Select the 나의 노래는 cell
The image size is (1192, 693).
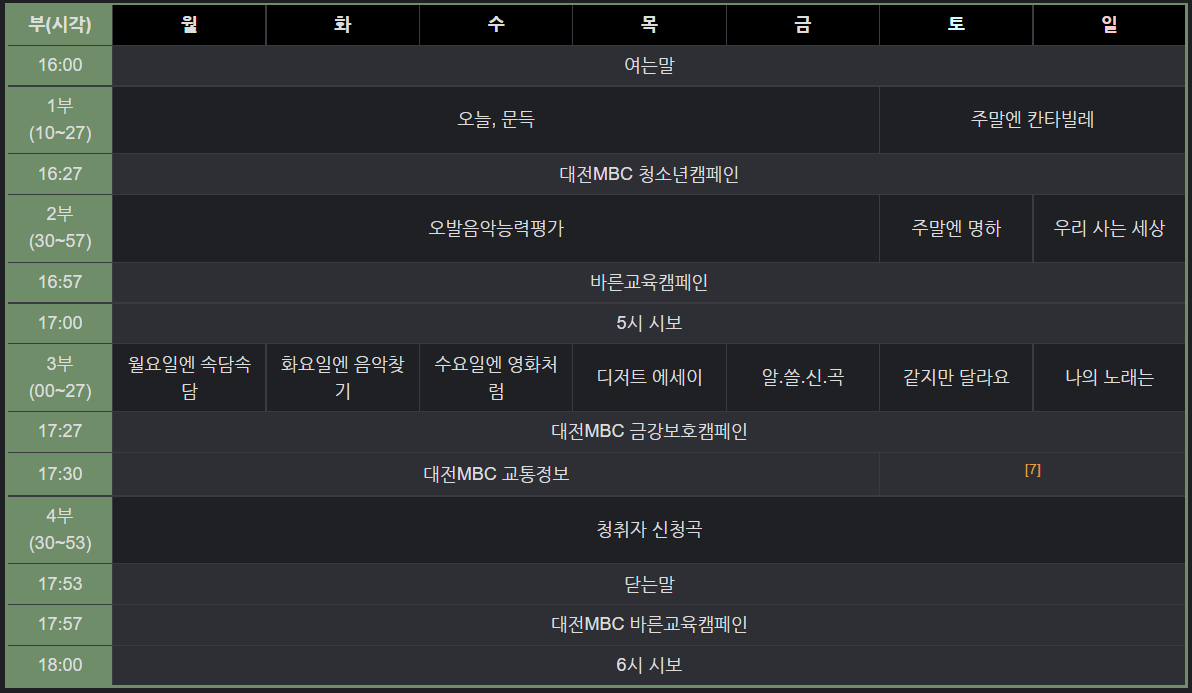1109,378
